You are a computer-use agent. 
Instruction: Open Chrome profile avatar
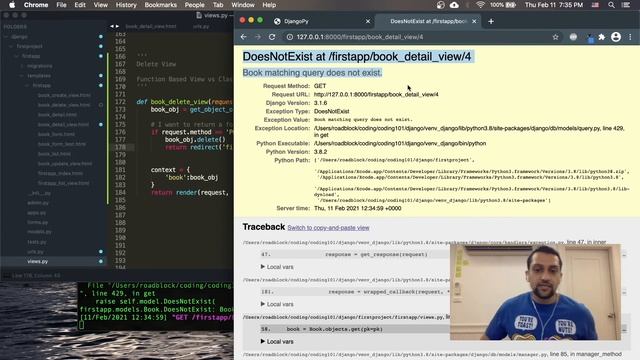[616, 37]
